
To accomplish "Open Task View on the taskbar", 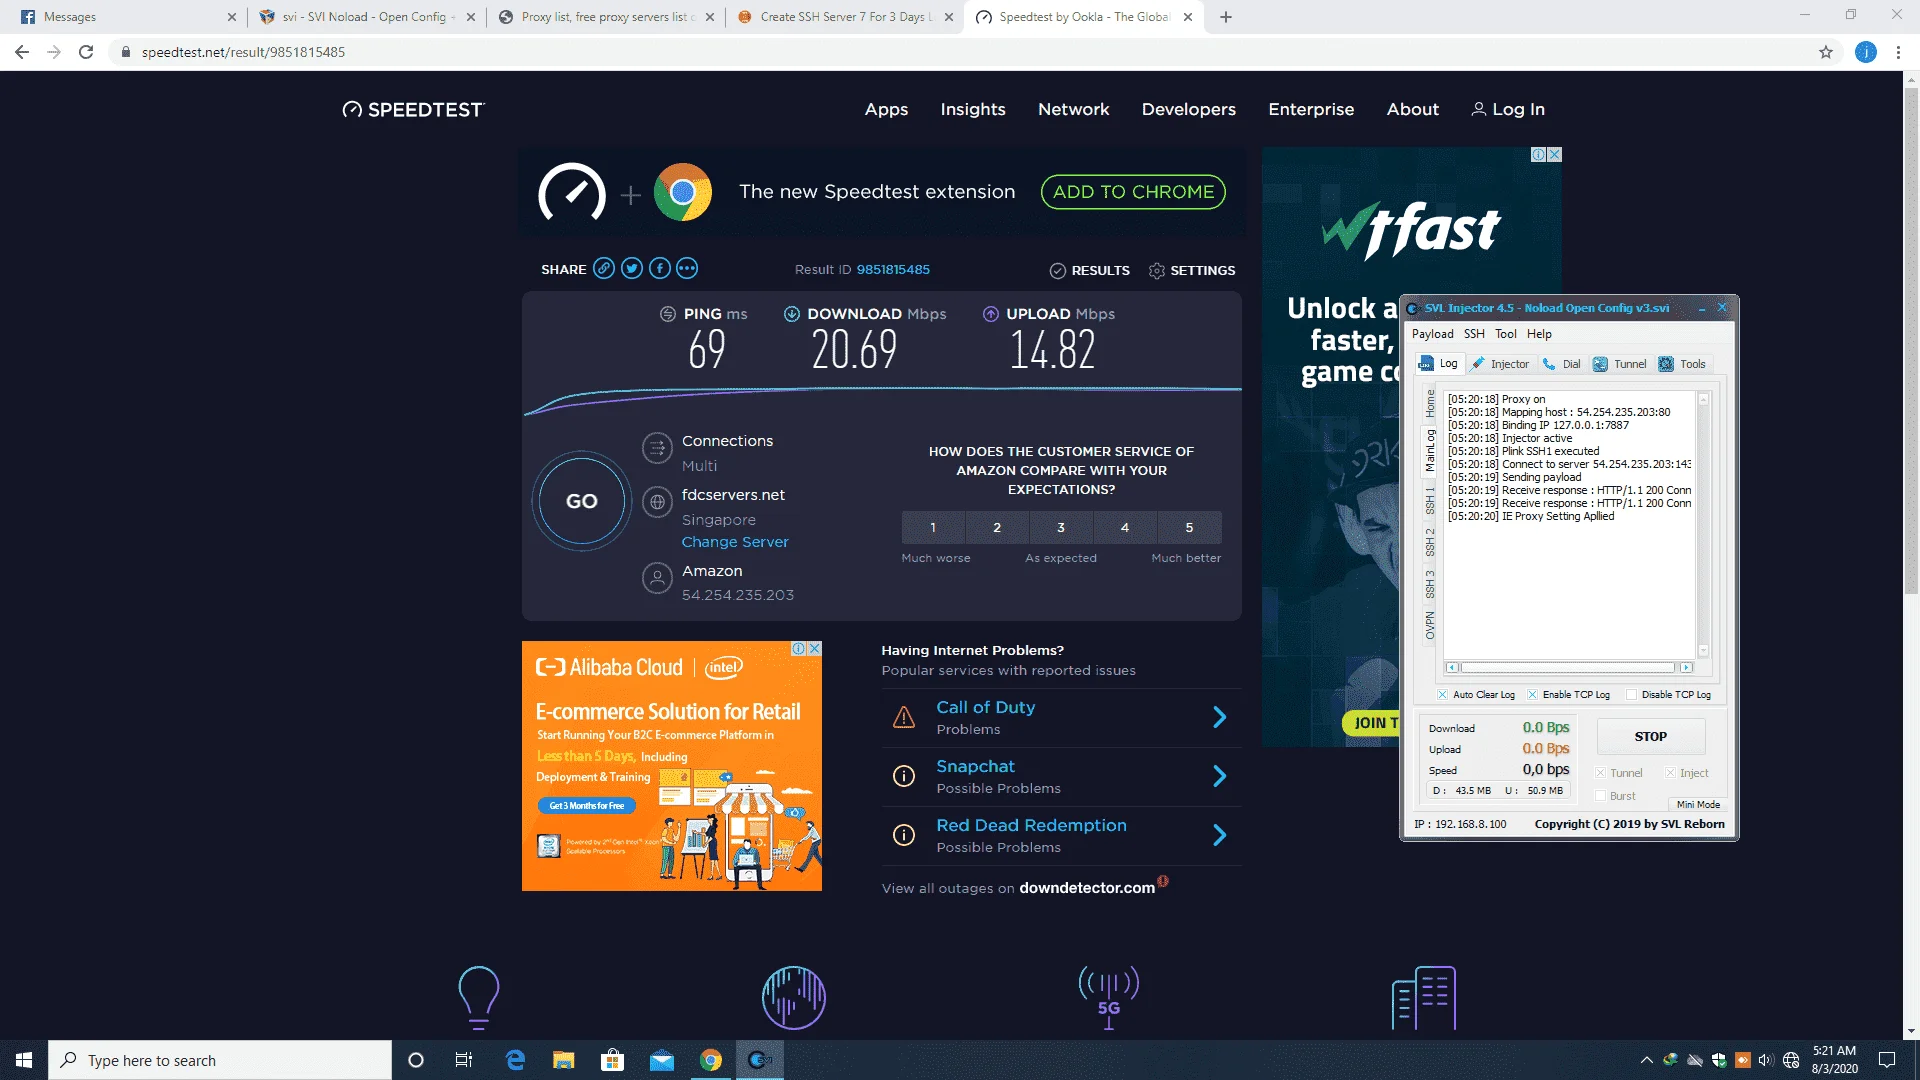I will tap(464, 1060).
